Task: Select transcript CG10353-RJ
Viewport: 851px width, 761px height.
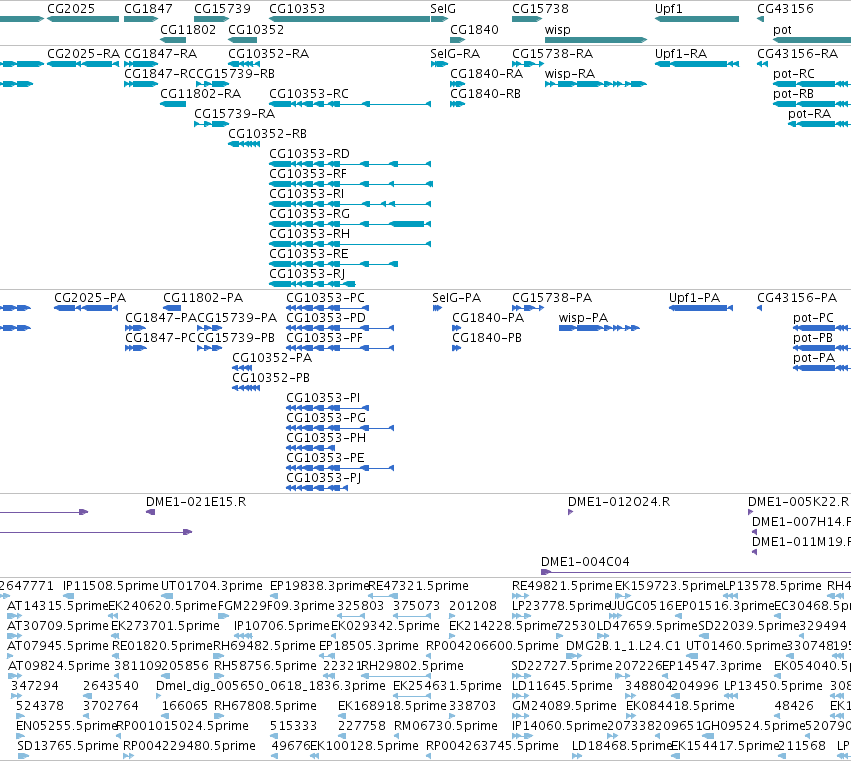Action: pyautogui.click(x=313, y=284)
